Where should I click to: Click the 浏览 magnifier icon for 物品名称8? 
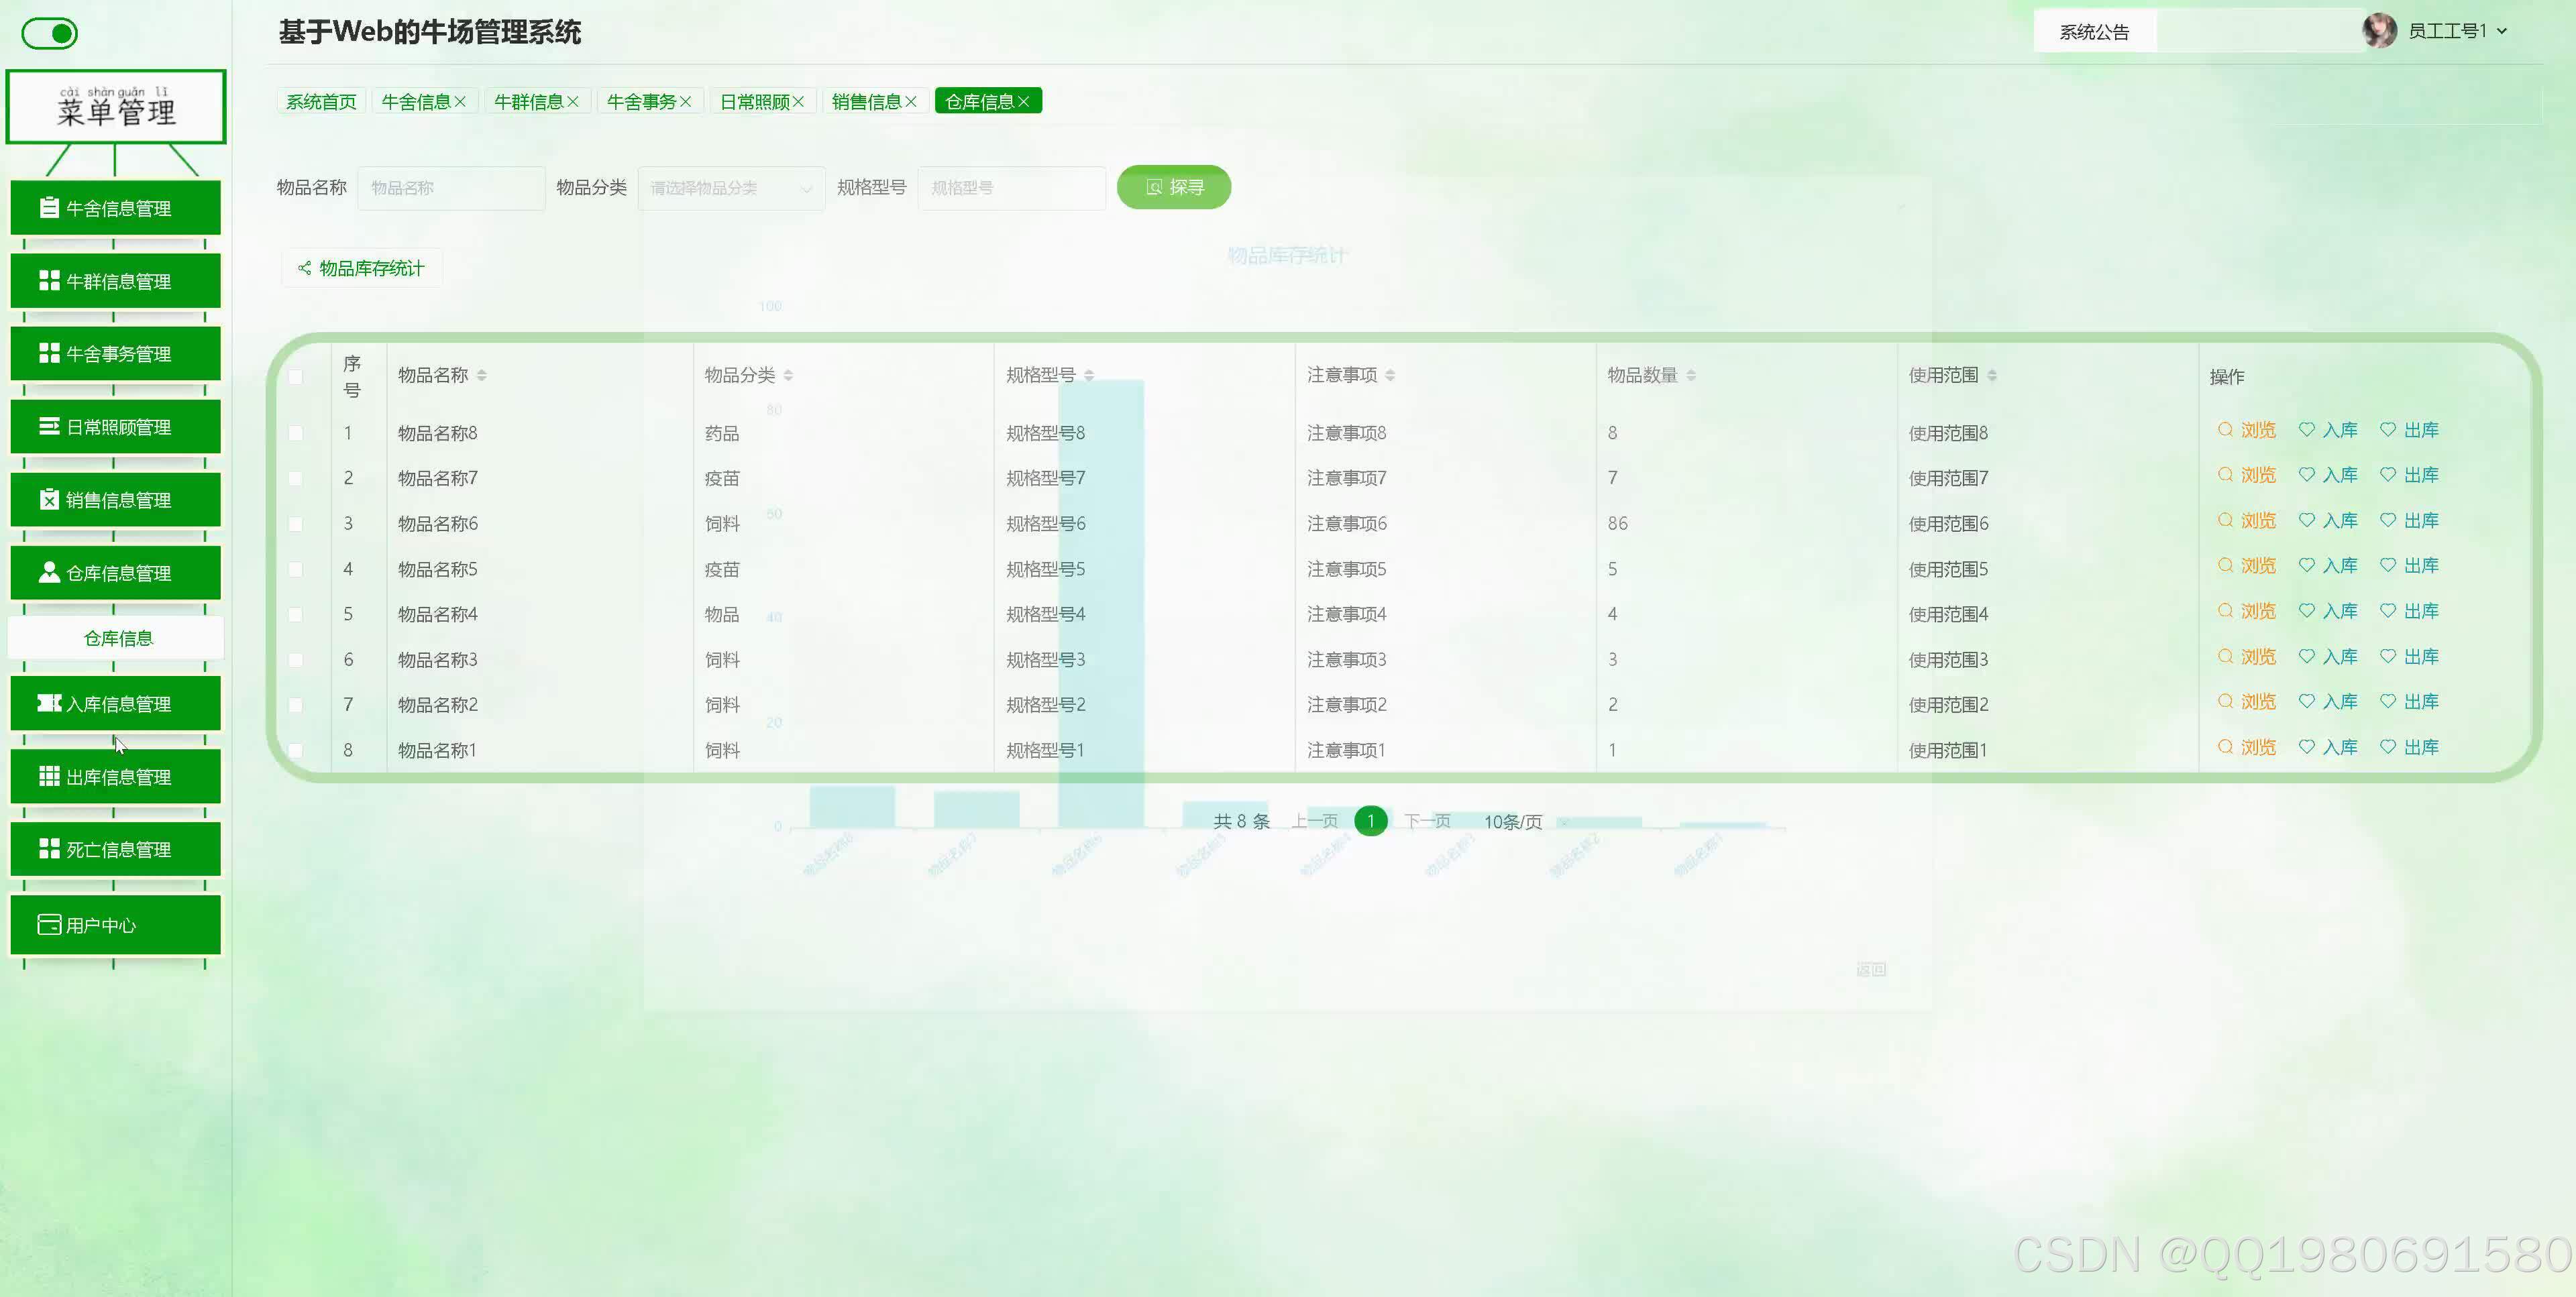click(2225, 430)
